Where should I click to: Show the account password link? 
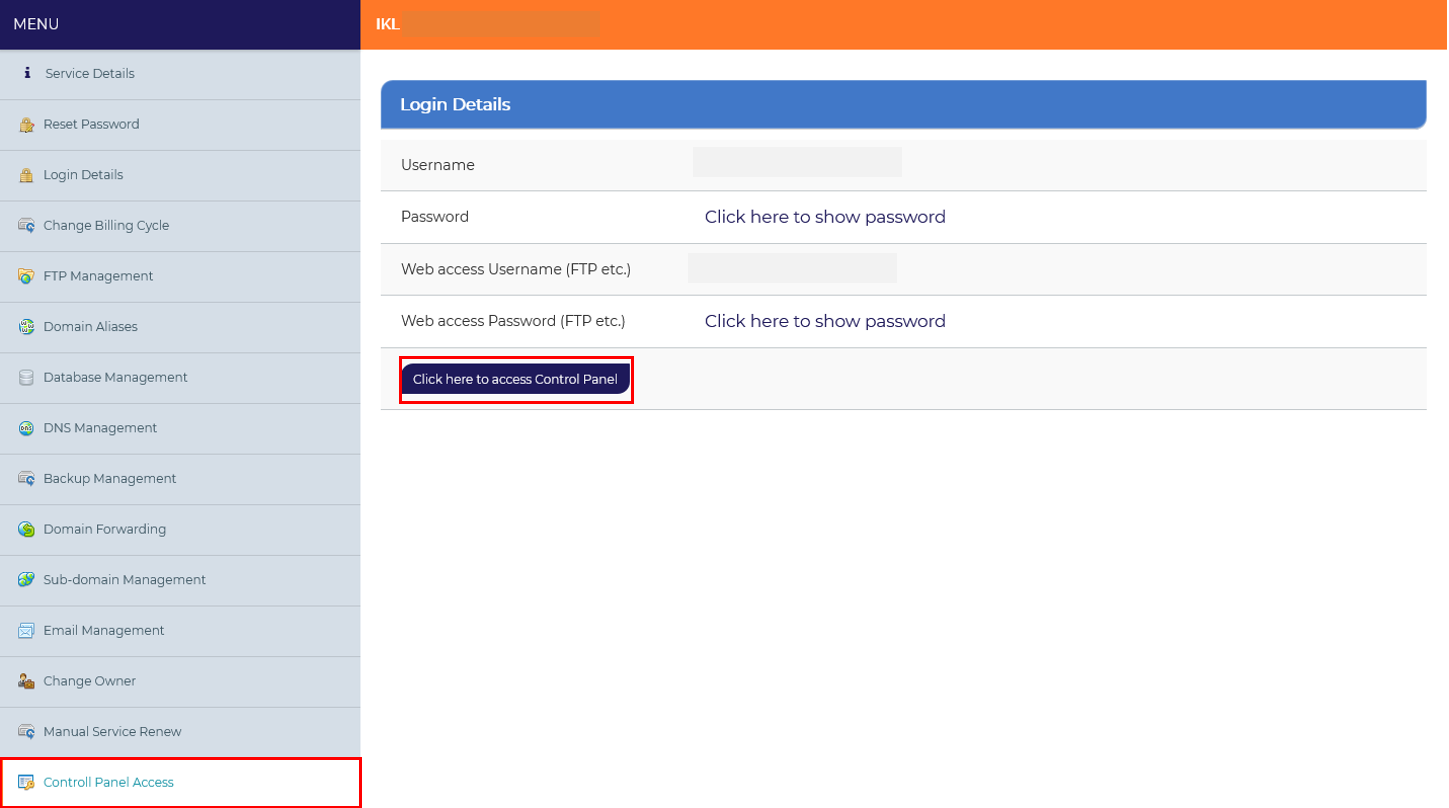click(x=825, y=217)
